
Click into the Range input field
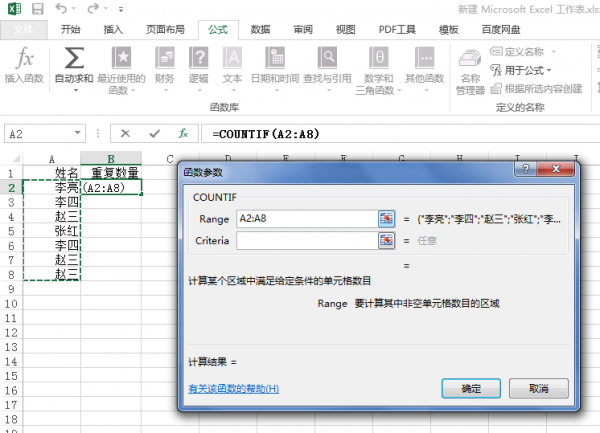coord(307,219)
